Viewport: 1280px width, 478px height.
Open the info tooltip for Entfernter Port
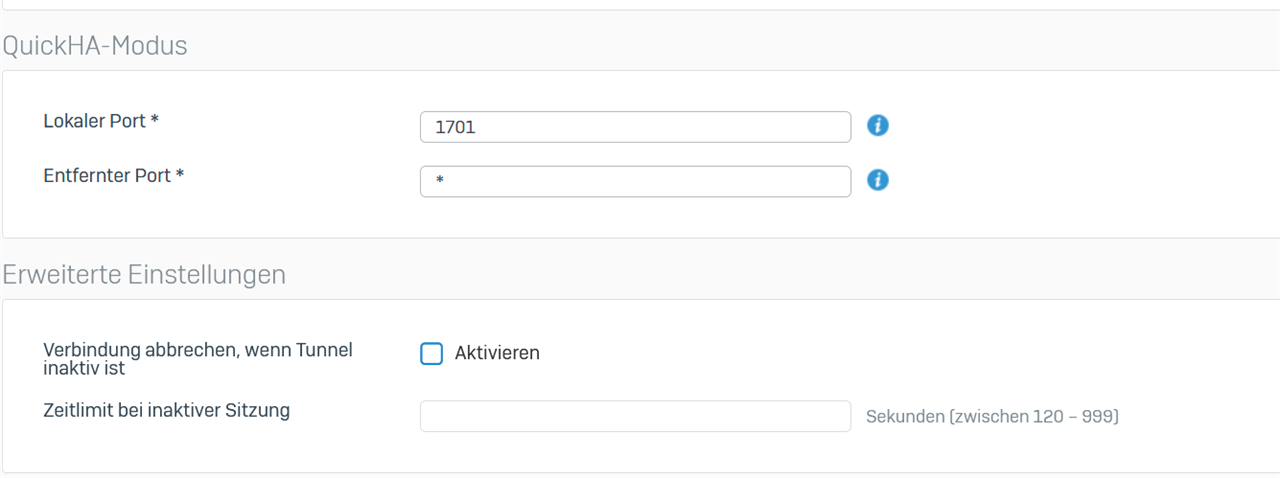point(878,180)
